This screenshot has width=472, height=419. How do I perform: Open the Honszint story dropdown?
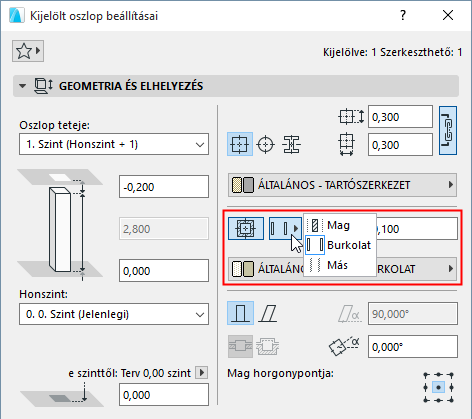pos(114,314)
